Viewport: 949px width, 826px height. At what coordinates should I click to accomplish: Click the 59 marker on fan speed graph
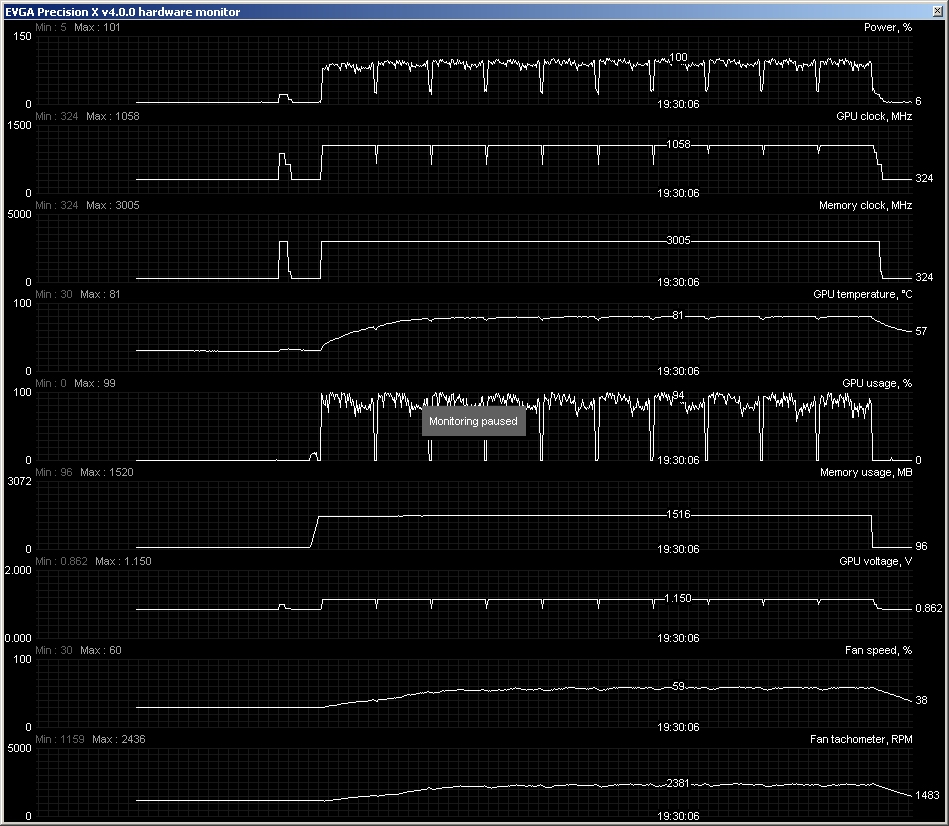click(678, 686)
